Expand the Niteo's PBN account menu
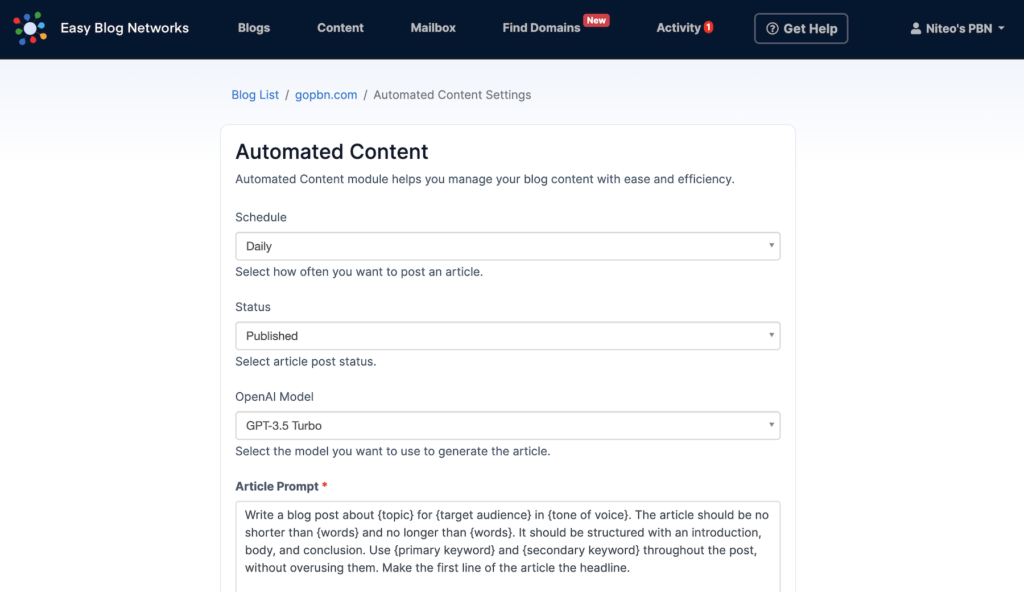1024x592 pixels. pyautogui.click(x=955, y=28)
